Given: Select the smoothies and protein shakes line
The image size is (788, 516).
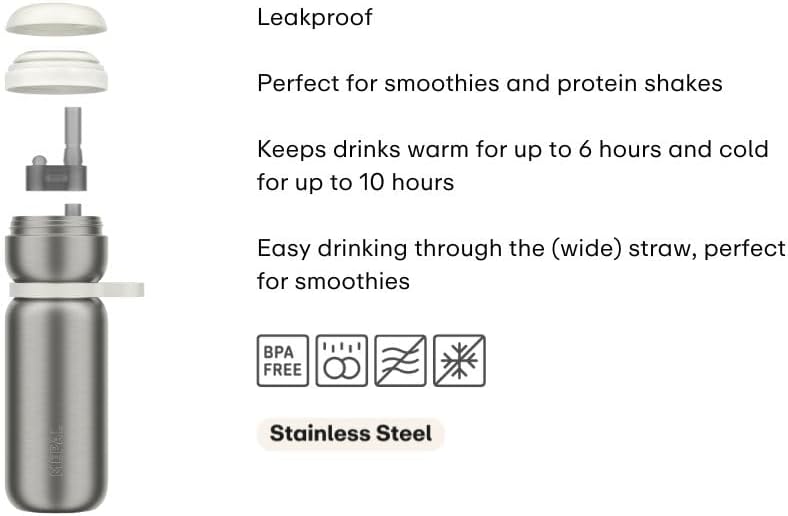Looking at the screenshot, I should [489, 83].
